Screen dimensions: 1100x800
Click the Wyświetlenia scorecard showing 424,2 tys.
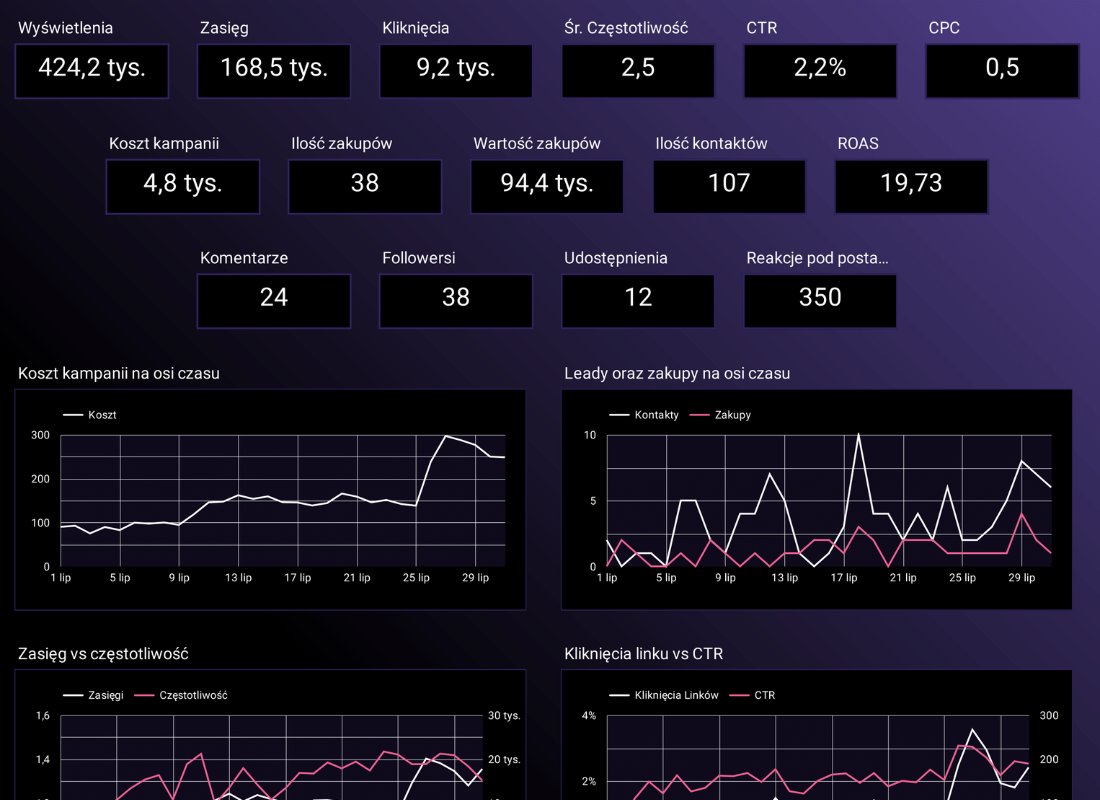coord(92,70)
